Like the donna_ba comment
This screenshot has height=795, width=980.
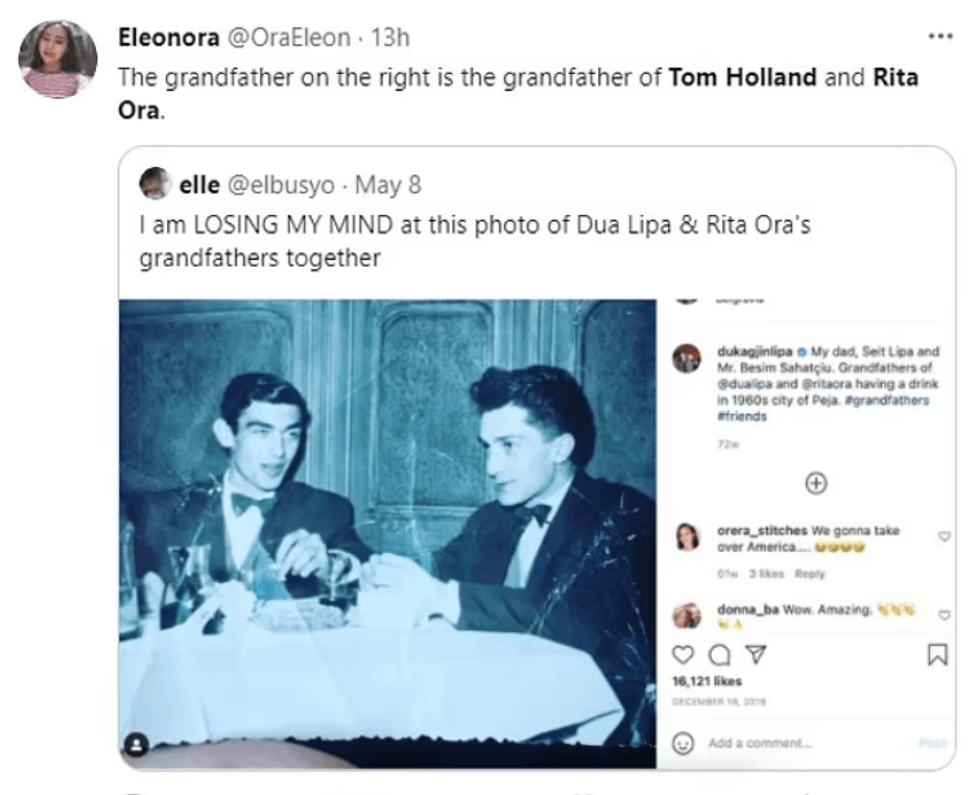(x=944, y=614)
